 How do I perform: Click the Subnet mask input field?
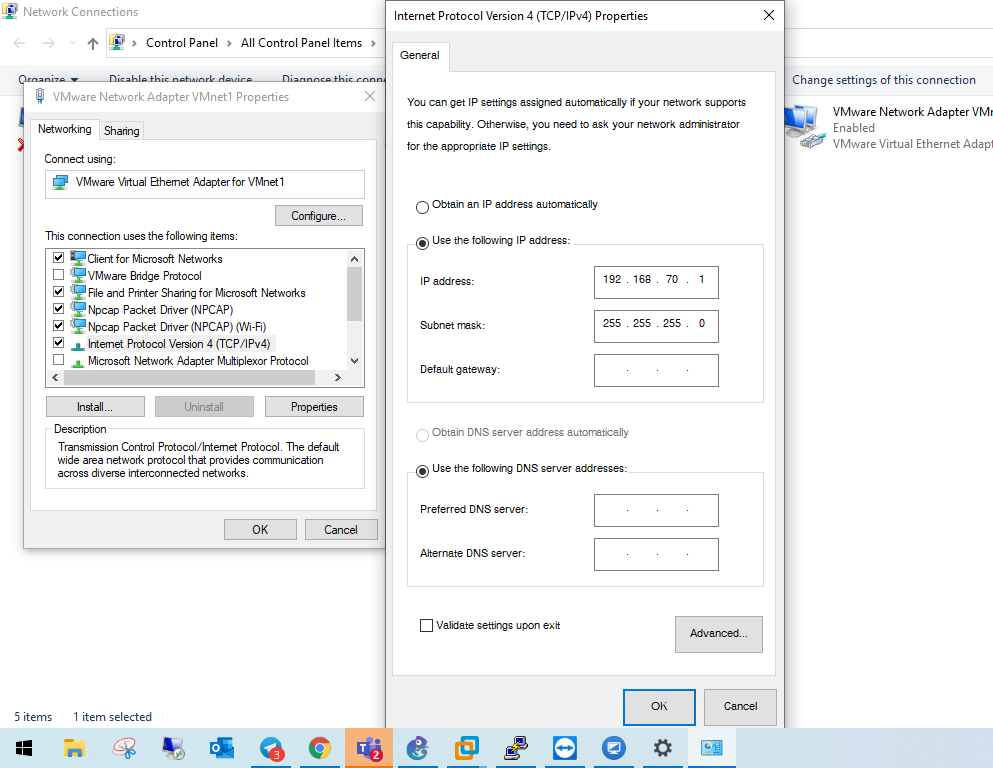coord(656,326)
